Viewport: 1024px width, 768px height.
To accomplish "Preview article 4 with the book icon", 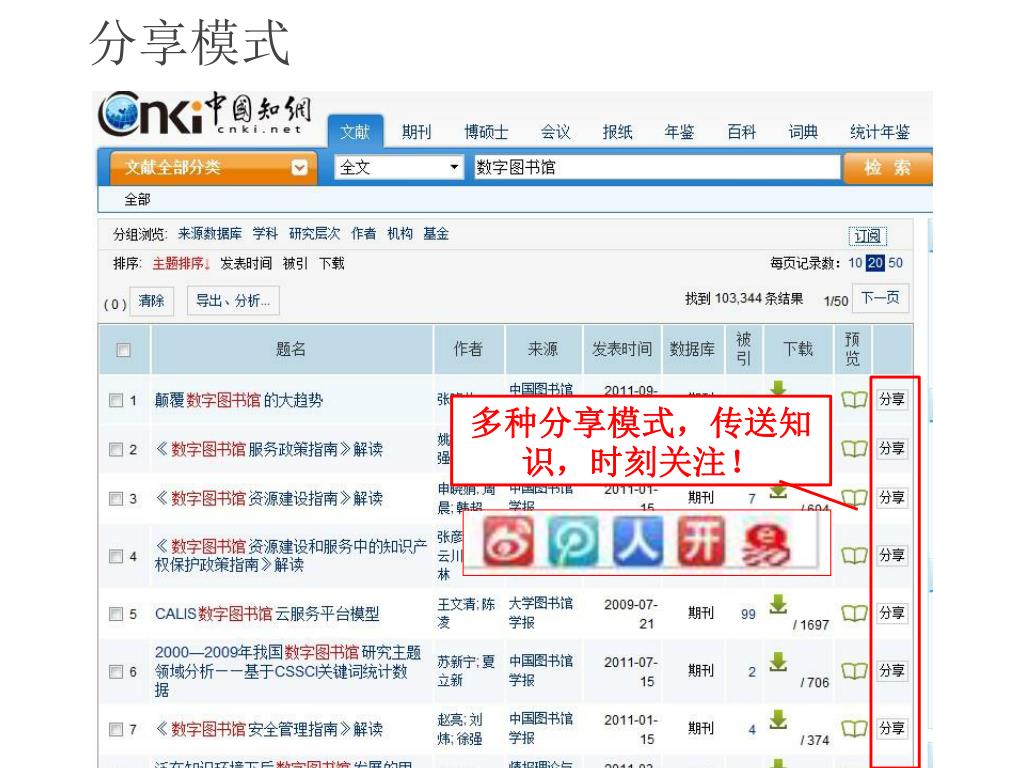I will (x=854, y=555).
